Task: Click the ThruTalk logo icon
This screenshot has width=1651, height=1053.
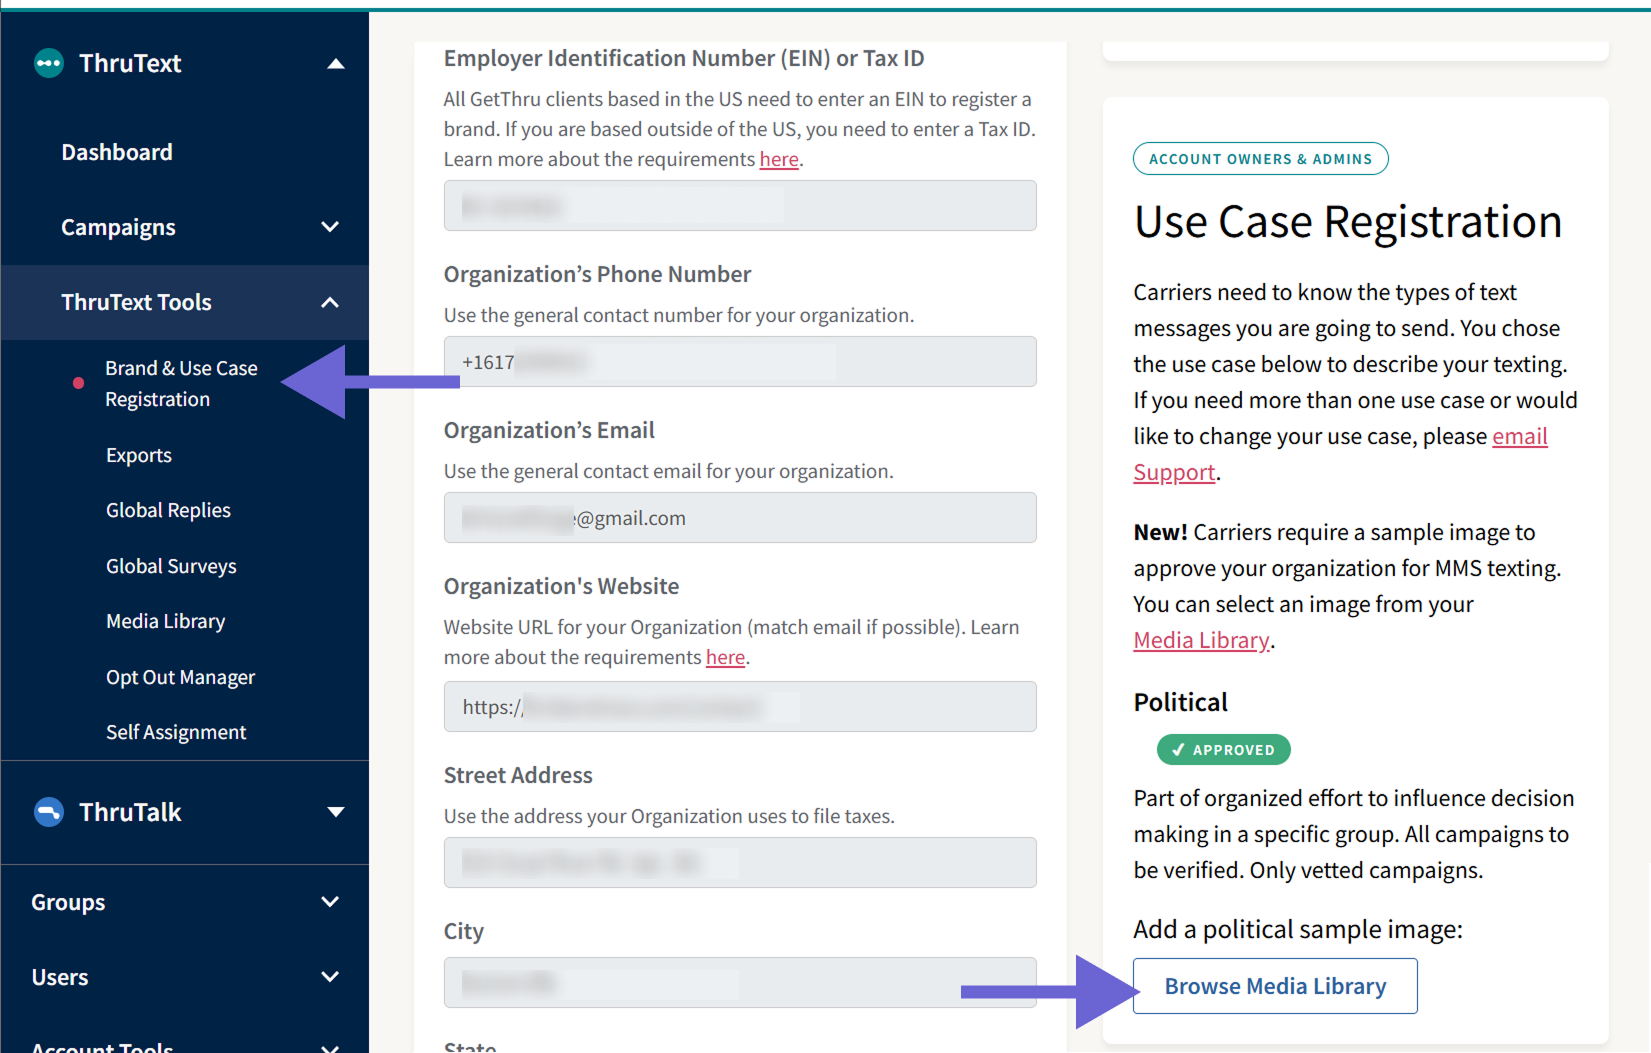Action: 48,811
